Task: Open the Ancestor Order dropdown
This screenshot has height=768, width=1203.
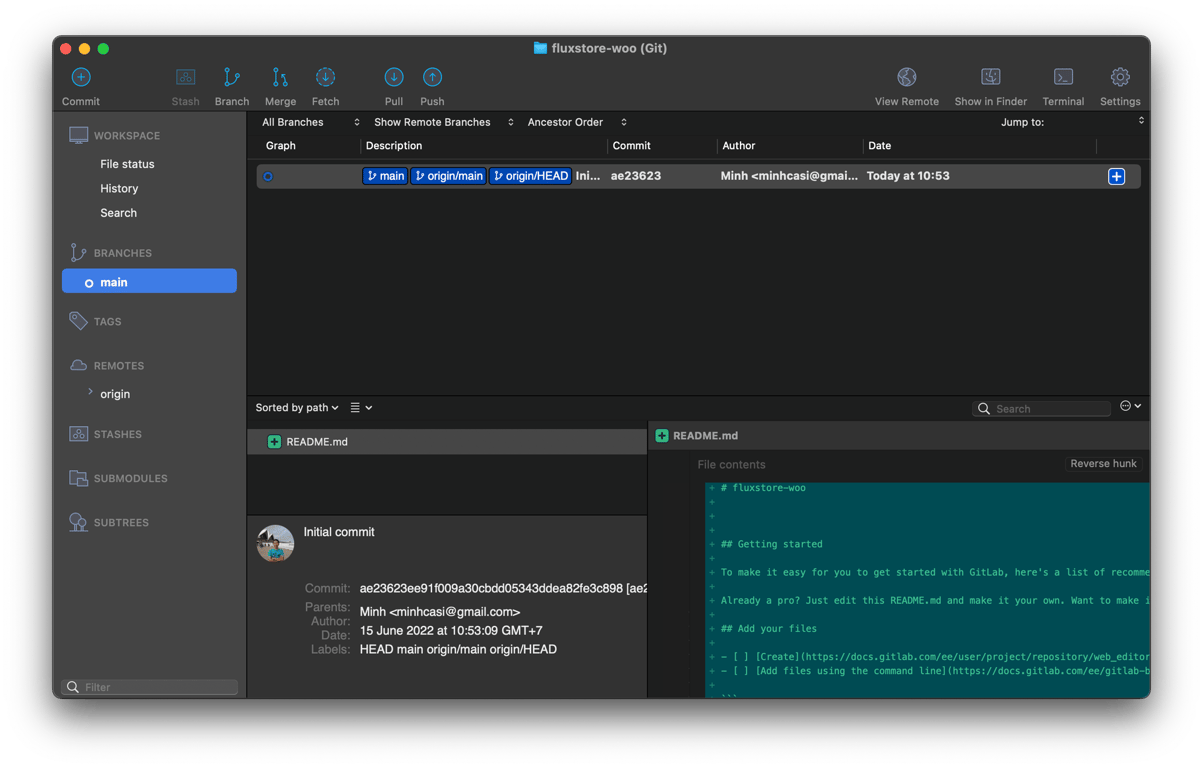Action: pyautogui.click(x=577, y=122)
